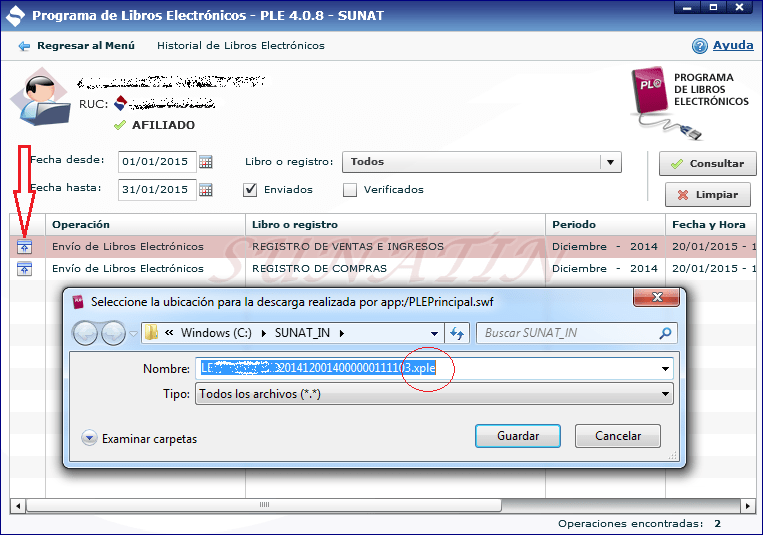This screenshot has height=535, width=763.
Task: Click the Regresar al Menú back arrow icon
Action: pos(24,46)
